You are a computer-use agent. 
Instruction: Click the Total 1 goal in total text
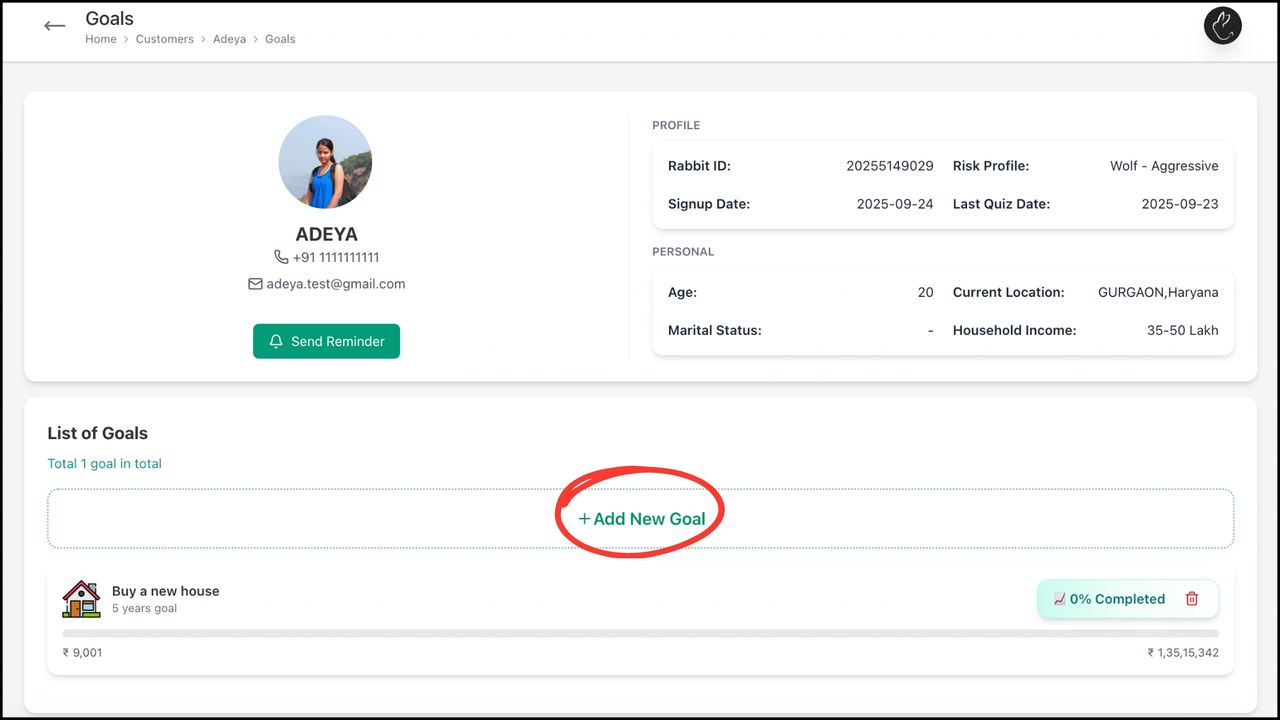(104, 464)
